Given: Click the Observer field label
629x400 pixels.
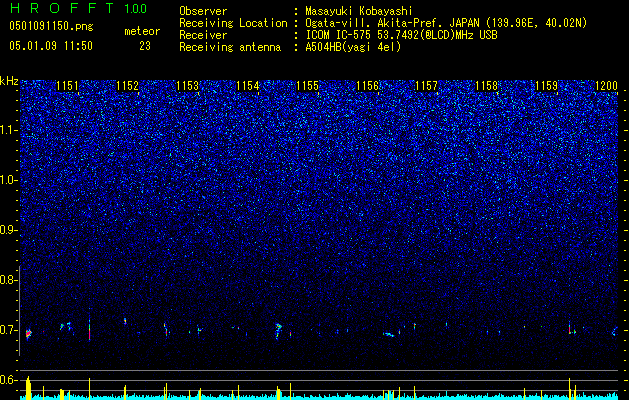Looking at the screenshot, I should pyautogui.click(x=203, y=11).
